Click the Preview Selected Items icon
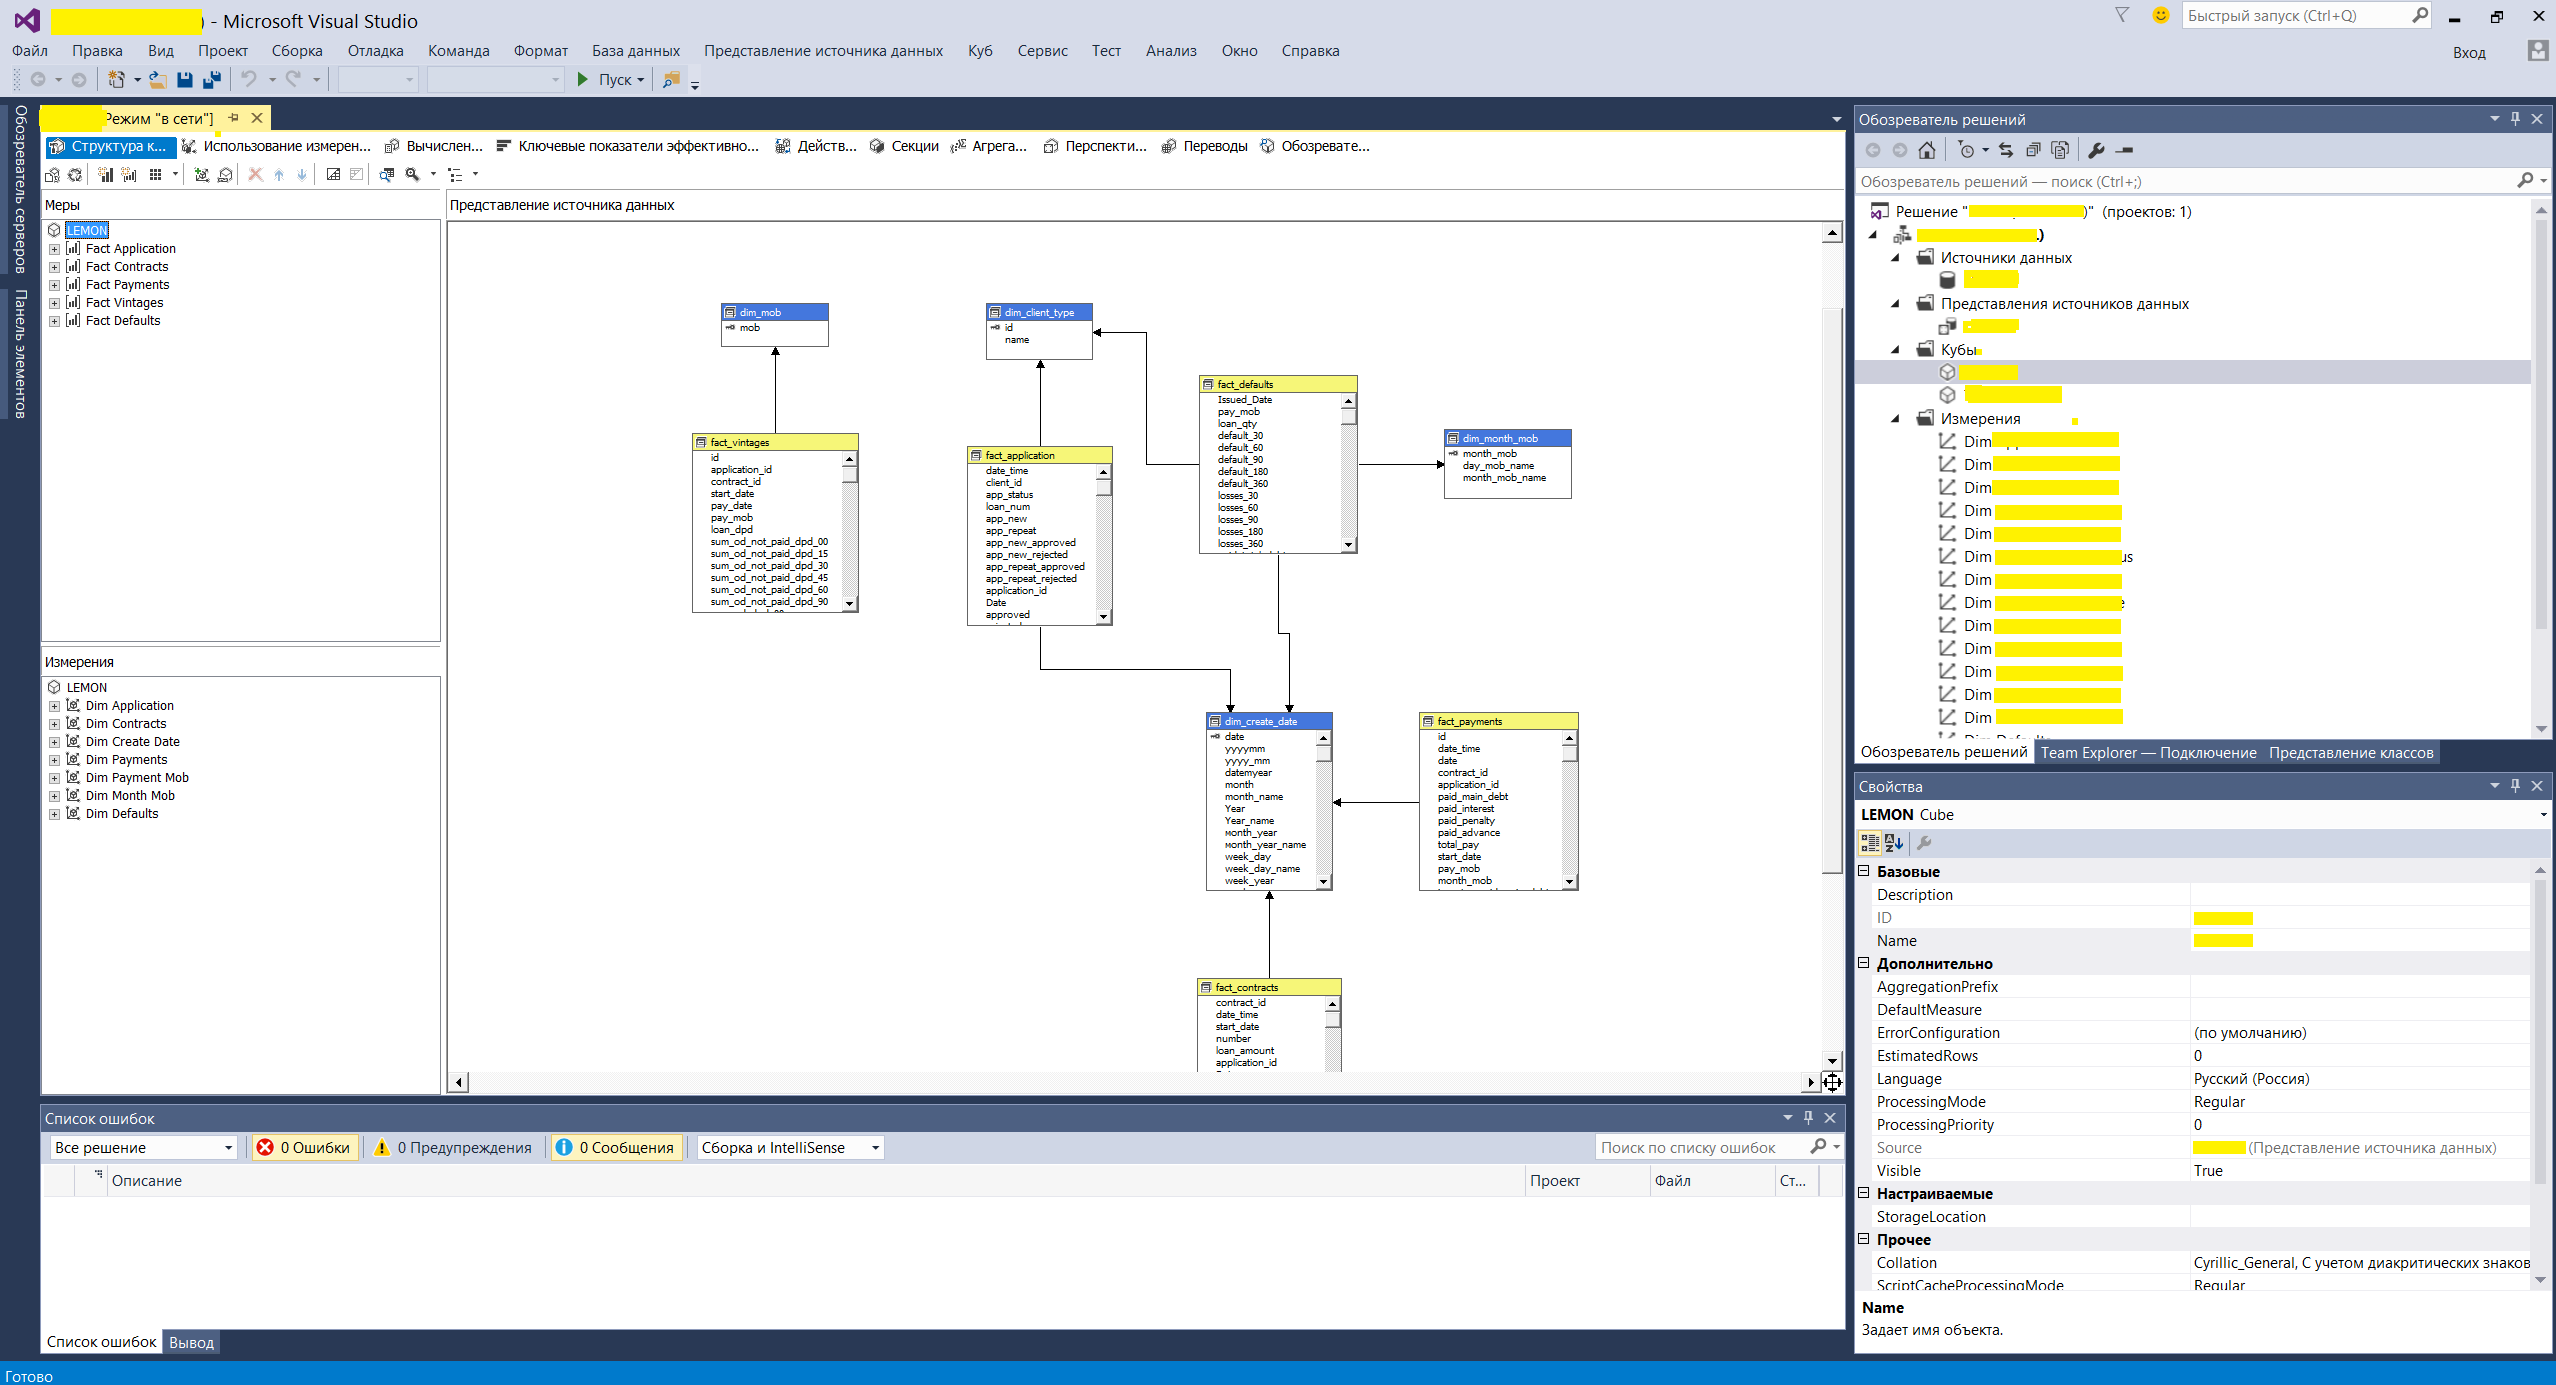This screenshot has width=2556, height=1385. point(2125,150)
